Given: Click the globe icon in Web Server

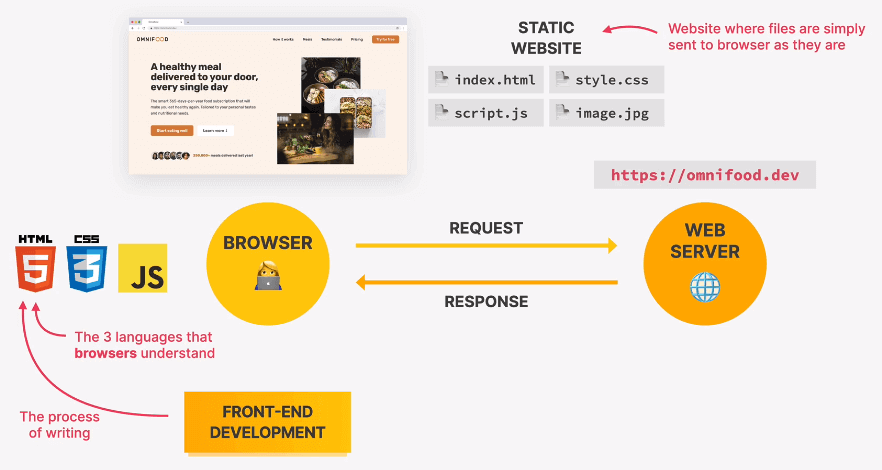Looking at the screenshot, I should pyautogui.click(x=704, y=287).
